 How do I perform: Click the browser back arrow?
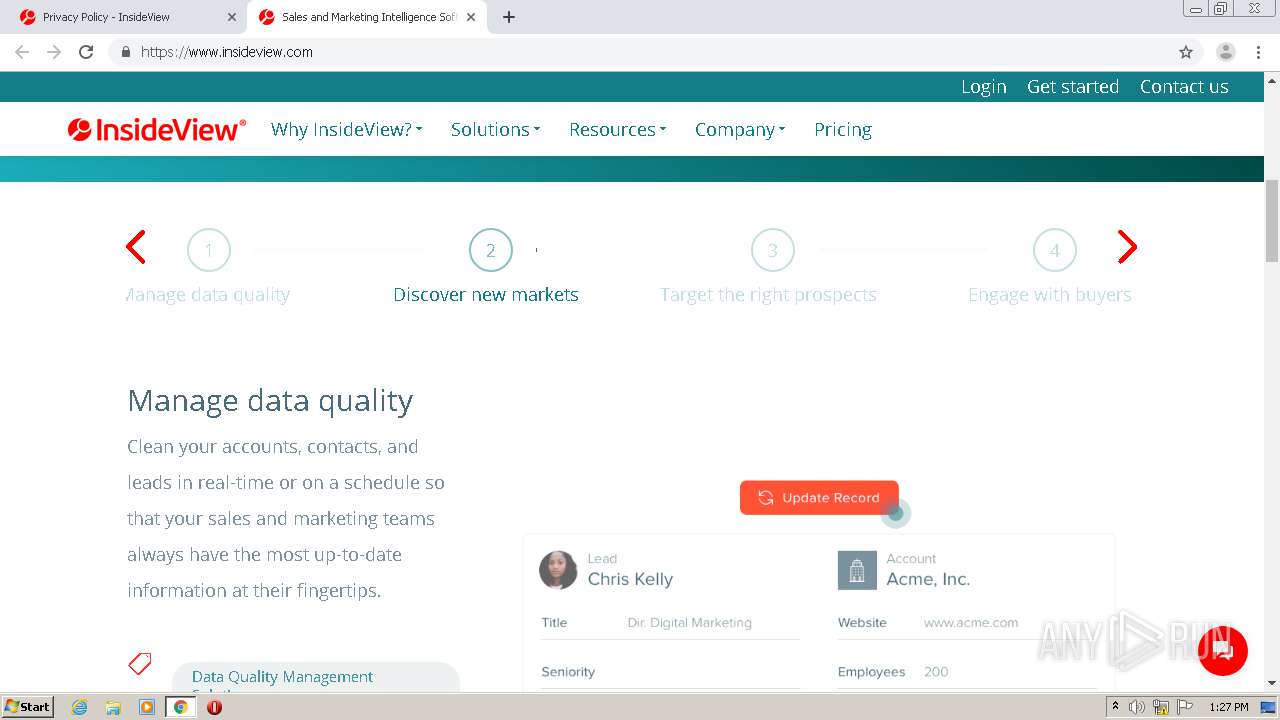[22, 52]
